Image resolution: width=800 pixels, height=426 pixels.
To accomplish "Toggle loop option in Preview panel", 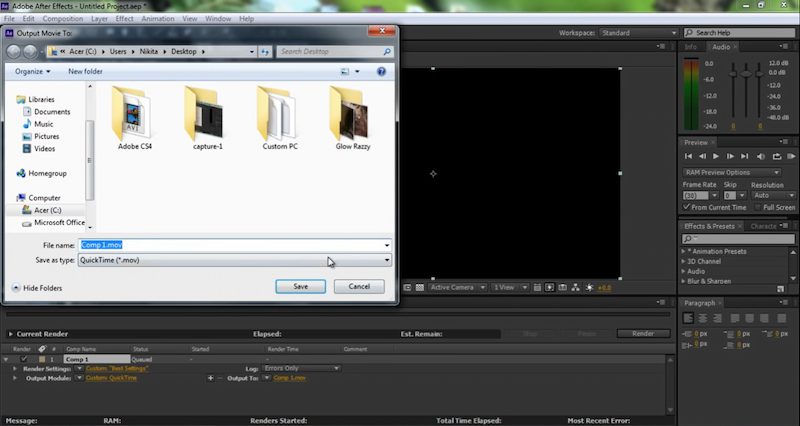I will click(777, 157).
